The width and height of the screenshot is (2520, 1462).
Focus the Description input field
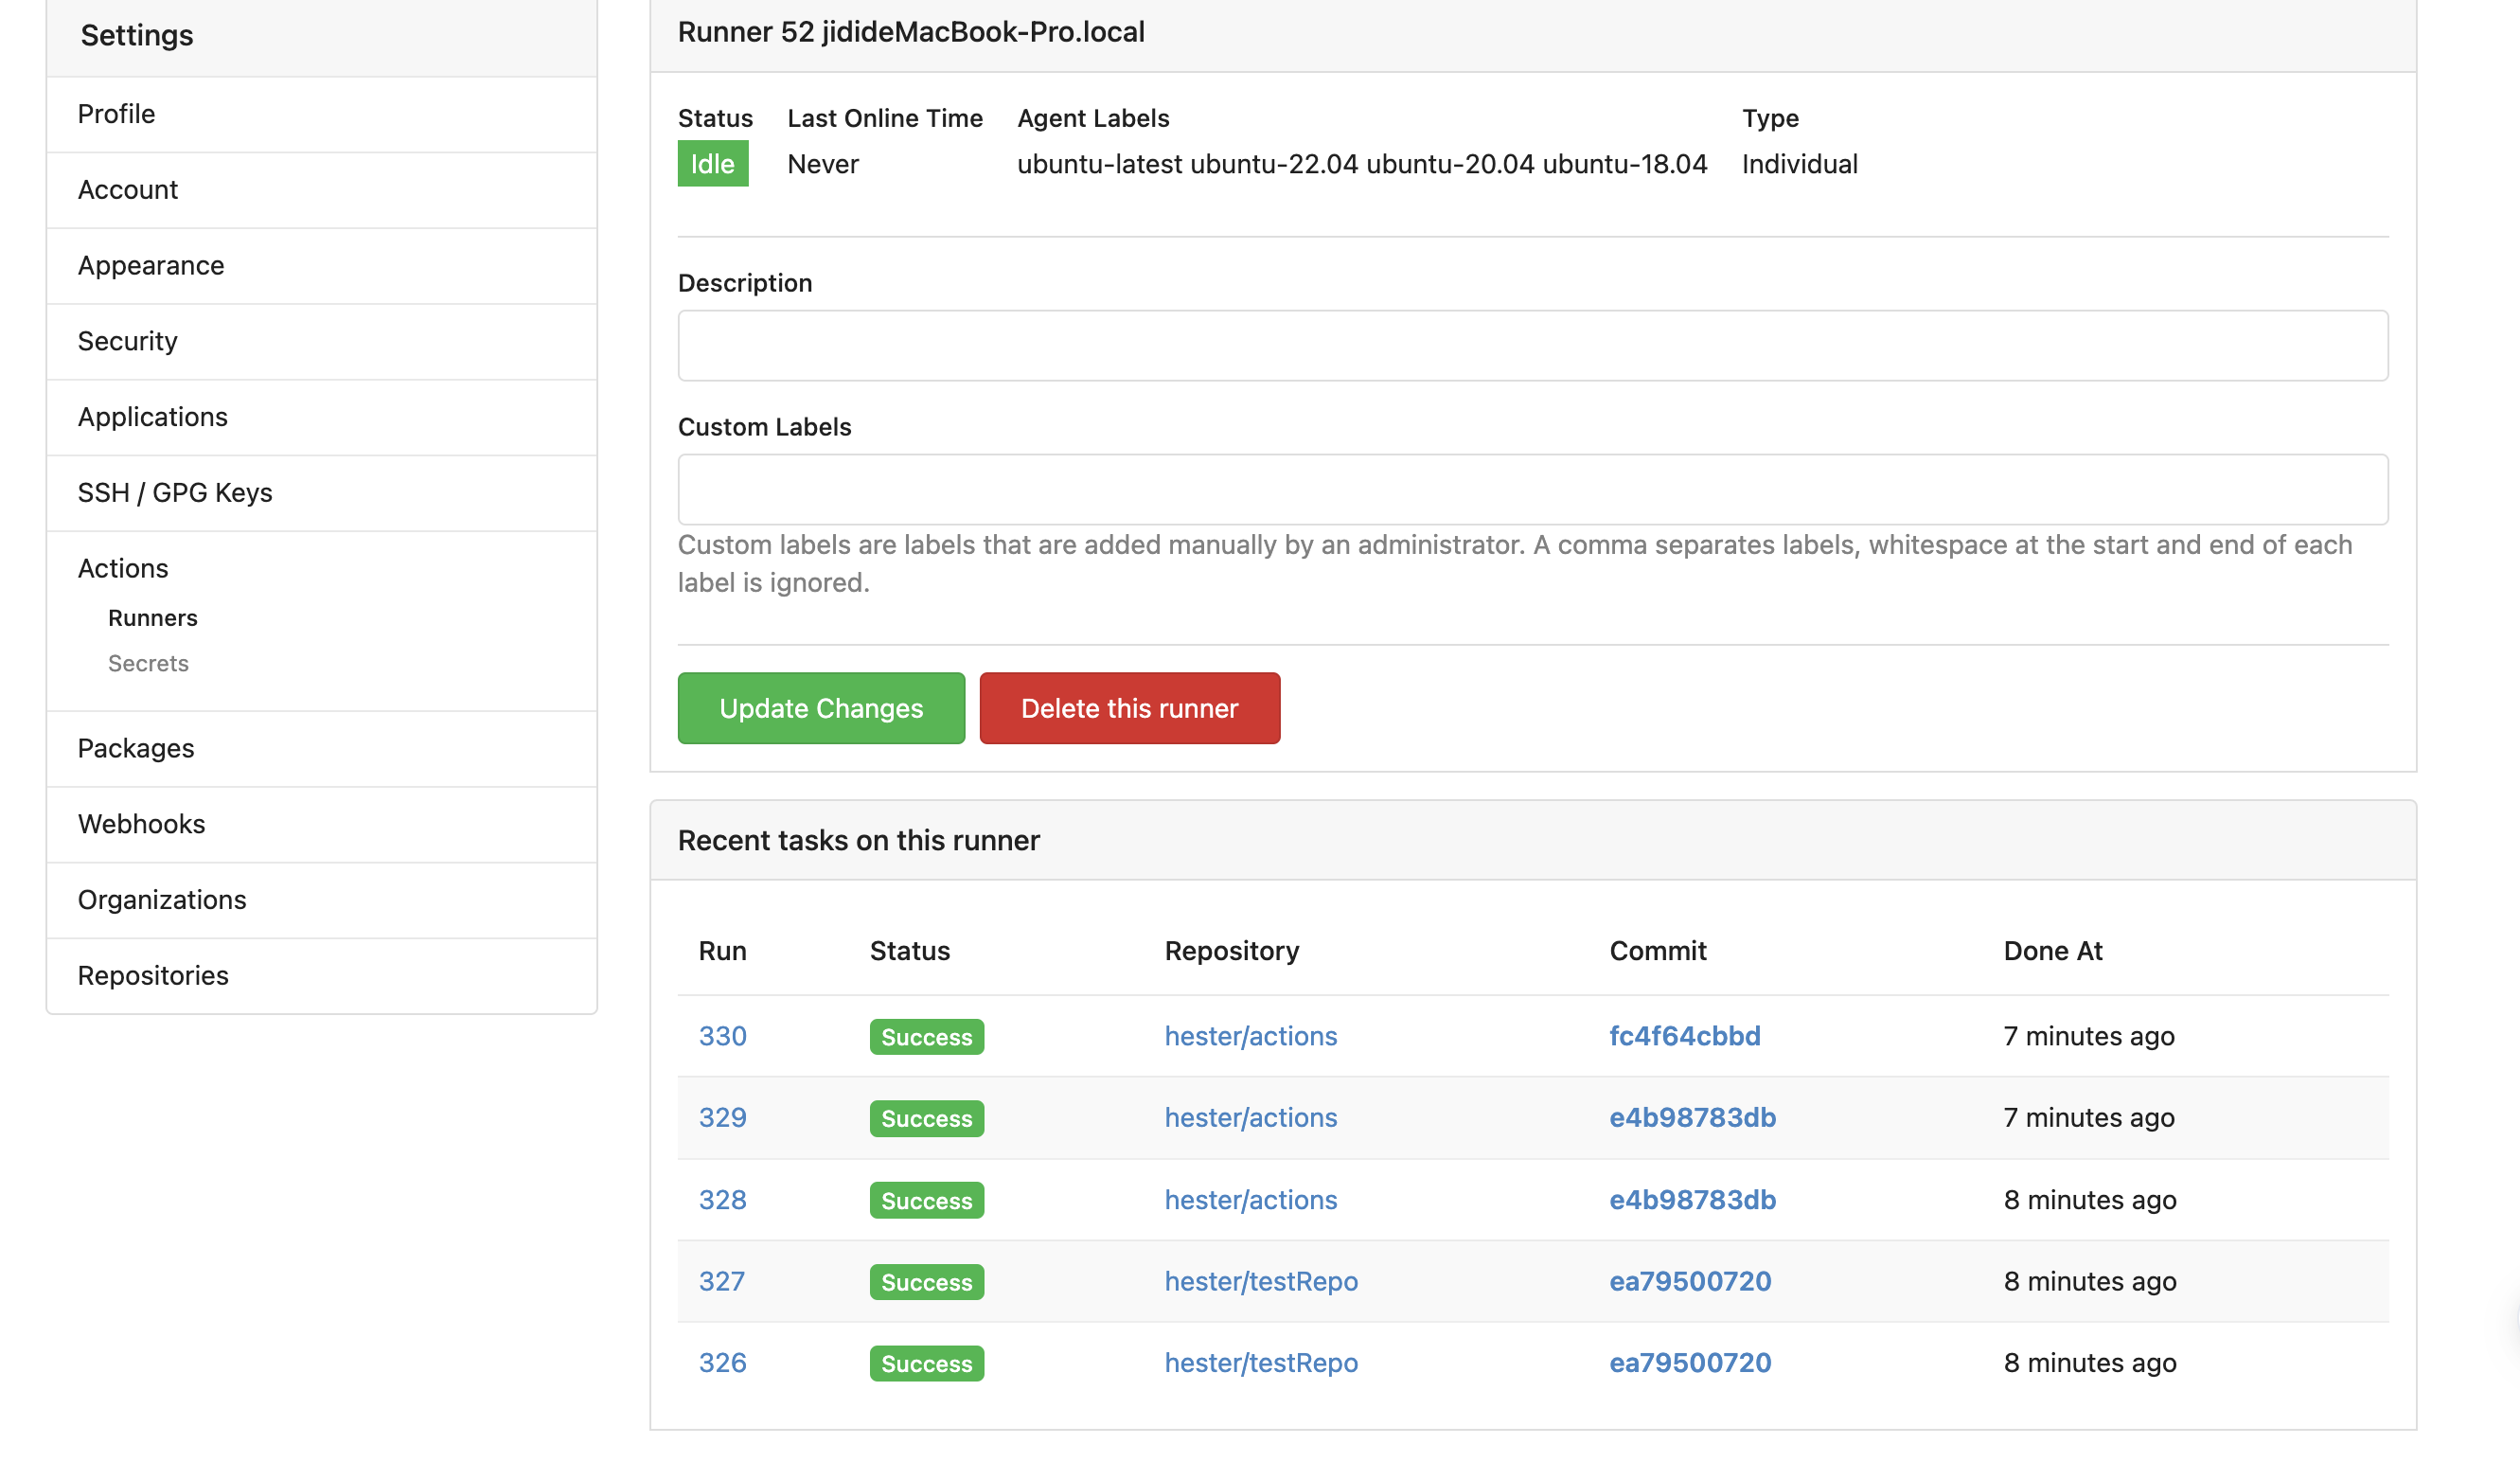[x=1533, y=346]
